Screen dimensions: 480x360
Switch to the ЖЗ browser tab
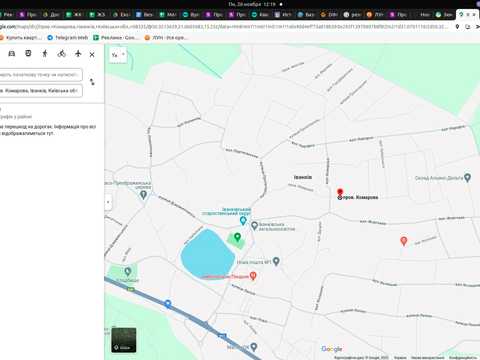[97, 15]
